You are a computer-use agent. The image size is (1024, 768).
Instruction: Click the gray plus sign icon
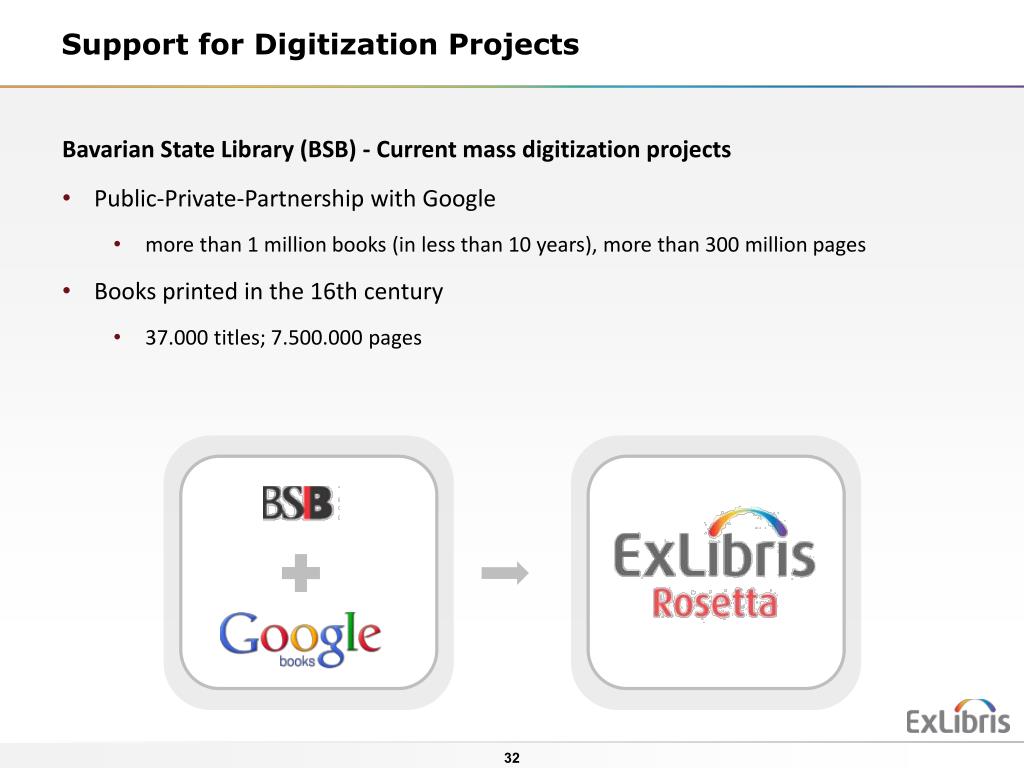[300, 573]
